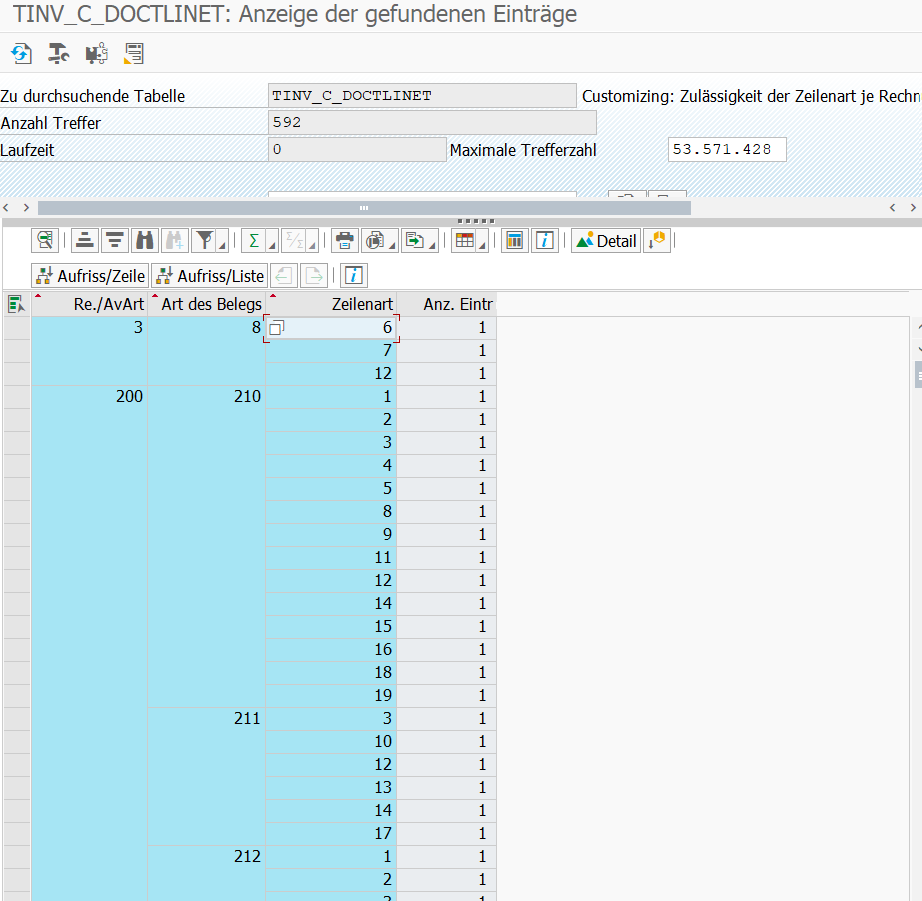This screenshot has height=901, width=922.
Task: Open the layout selection dropdown
Action: pyautogui.click(x=482, y=242)
